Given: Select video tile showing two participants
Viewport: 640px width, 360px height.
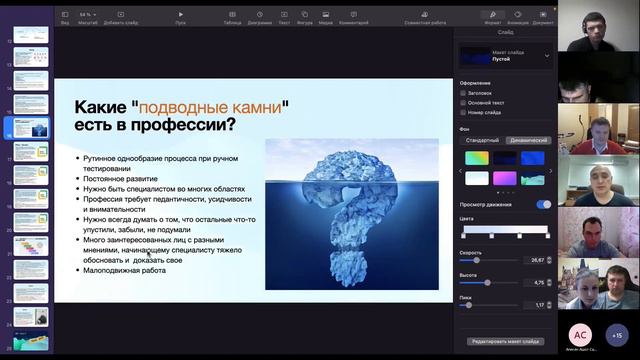Looking at the screenshot, I should tap(598, 284).
